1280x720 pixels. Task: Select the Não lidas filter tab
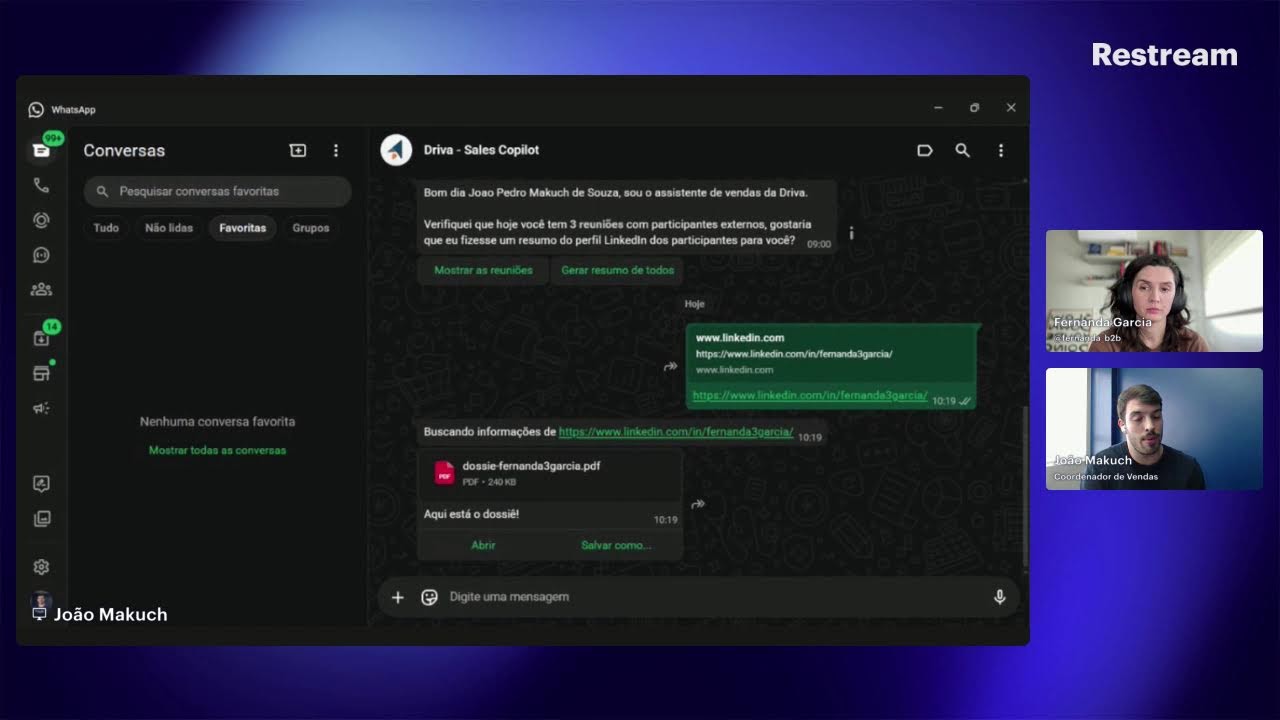[169, 228]
